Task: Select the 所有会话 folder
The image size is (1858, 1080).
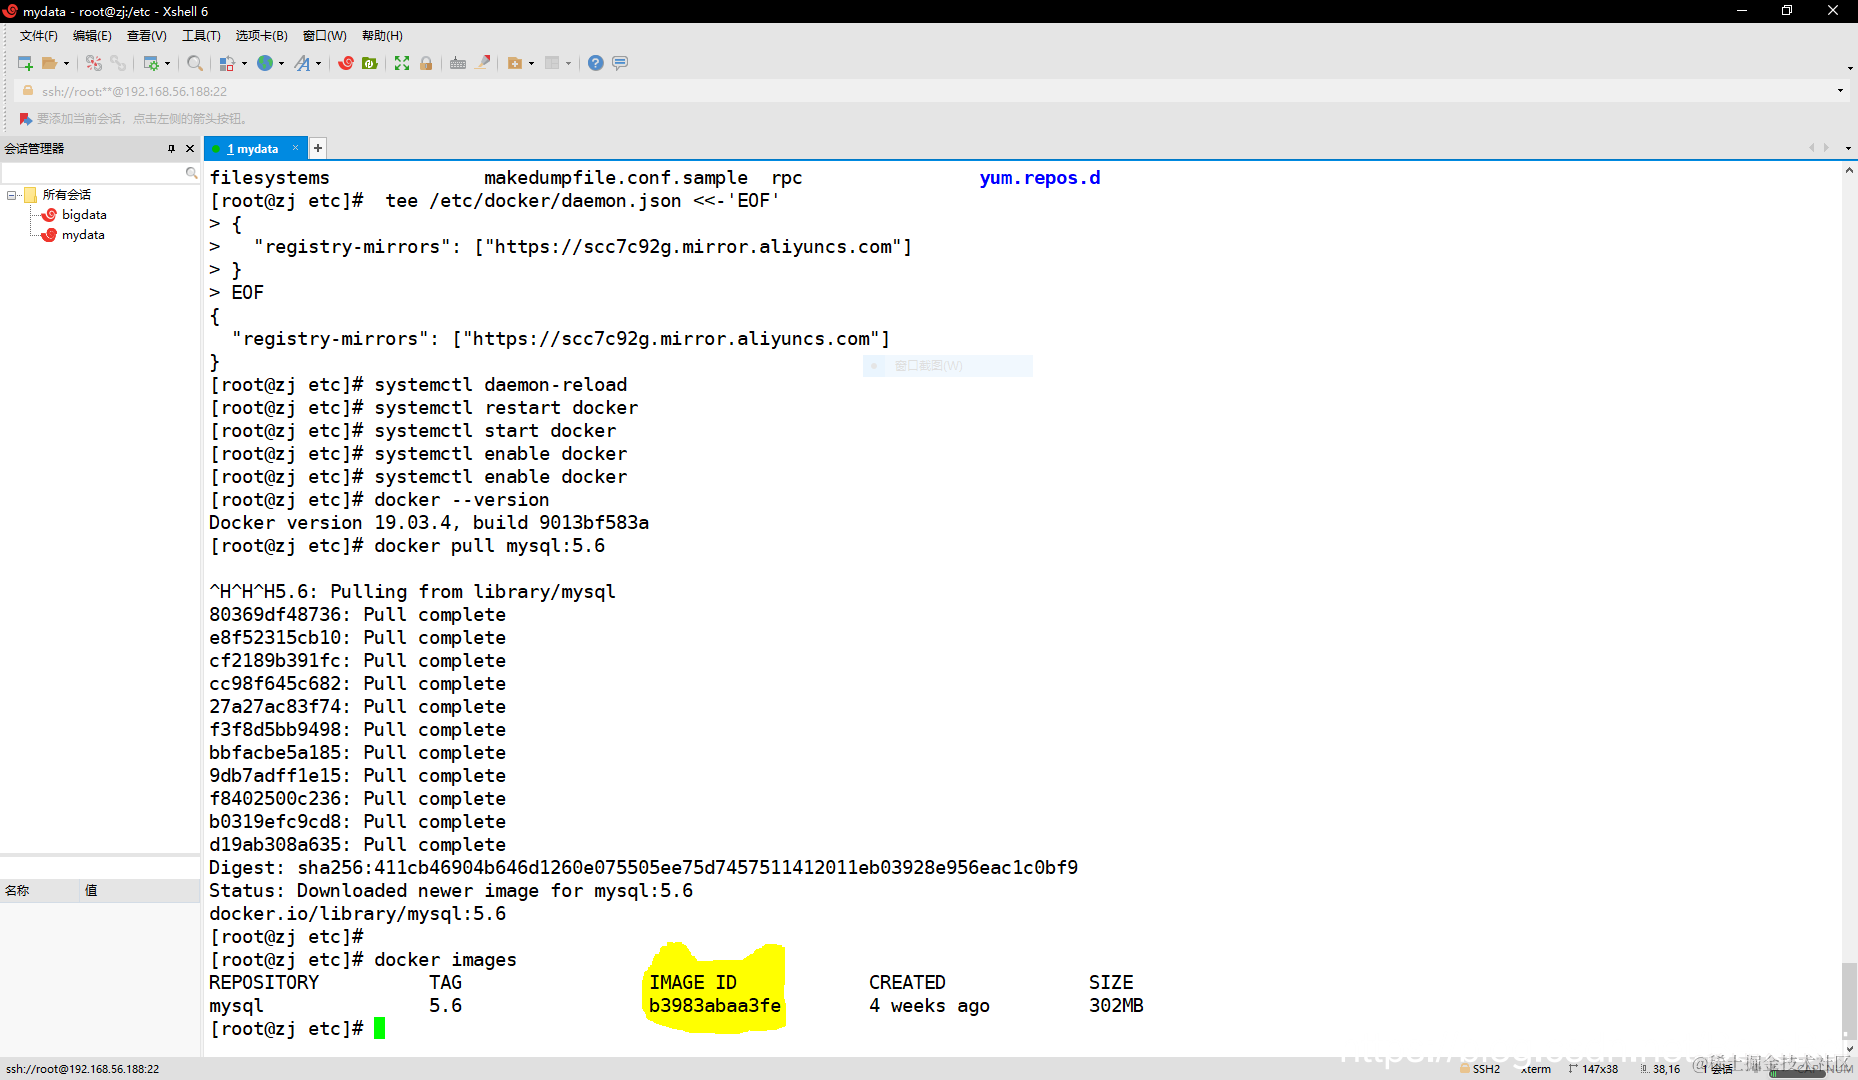Action: pyautogui.click(x=66, y=195)
